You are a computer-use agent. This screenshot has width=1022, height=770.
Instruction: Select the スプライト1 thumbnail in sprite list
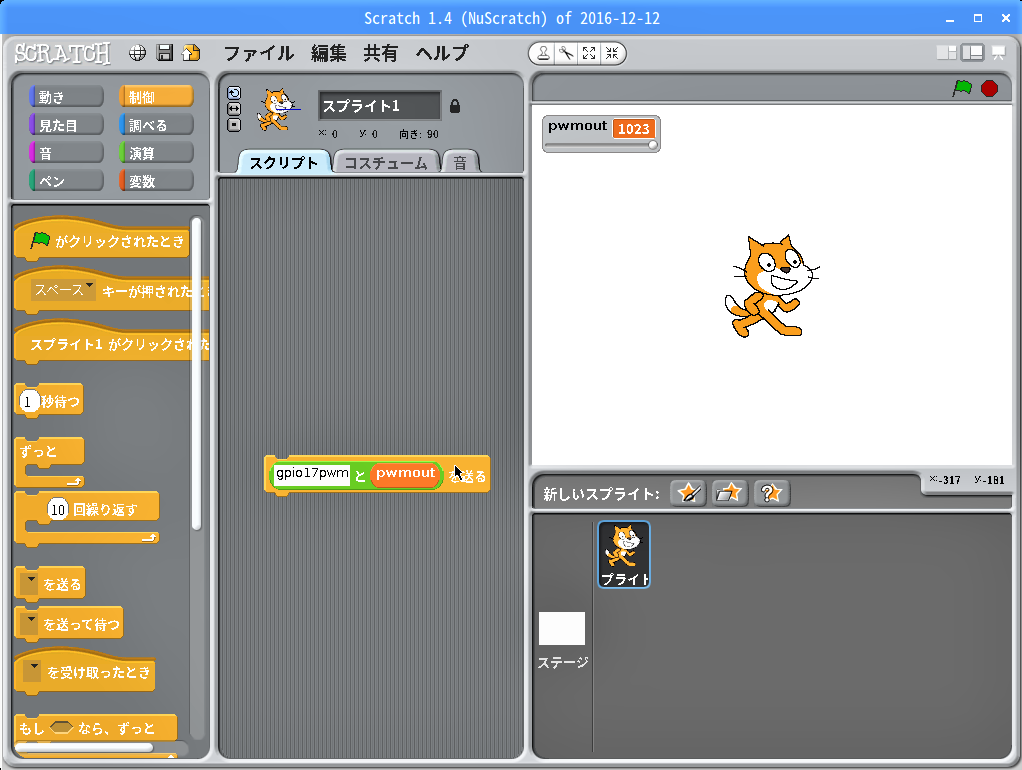pyautogui.click(x=624, y=554)
